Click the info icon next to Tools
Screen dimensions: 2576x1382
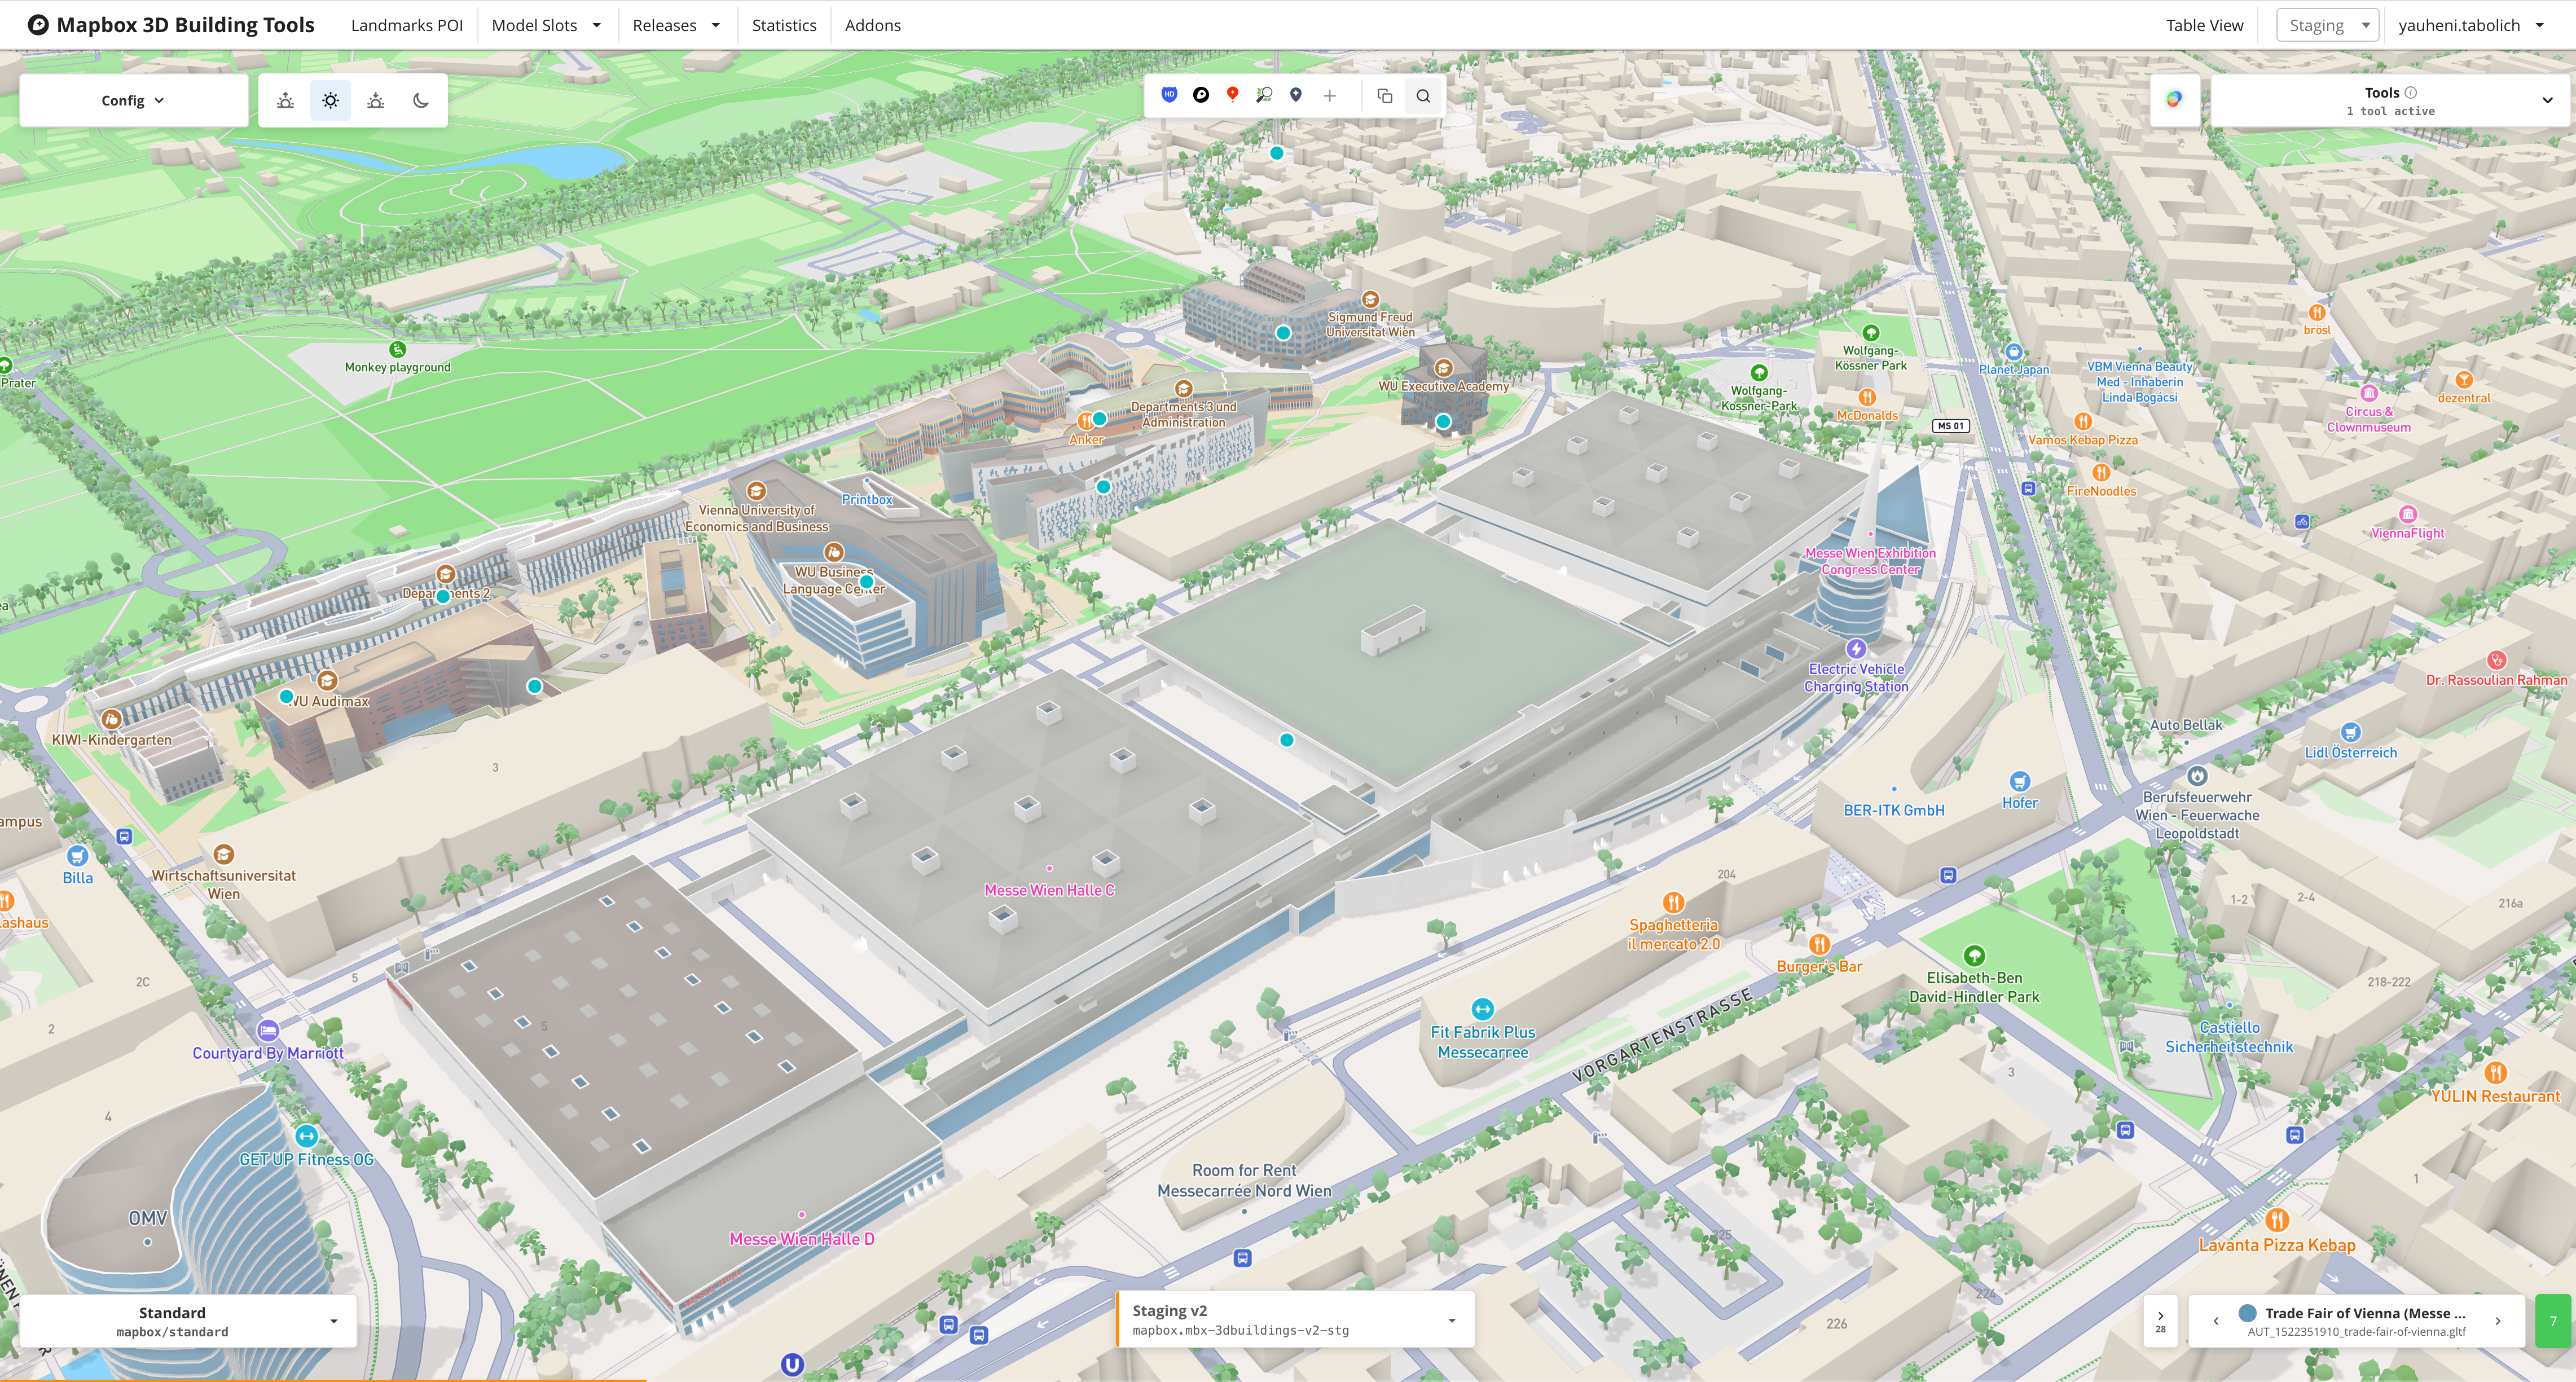click(x=2411, y=92)
